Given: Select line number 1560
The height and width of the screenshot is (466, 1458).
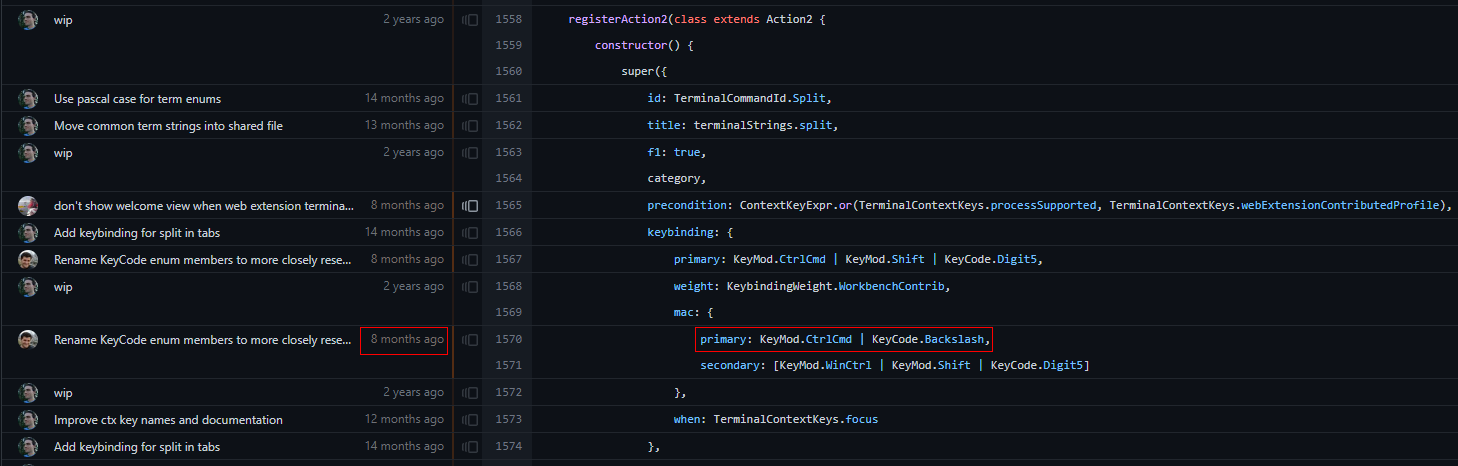Looking at the screenshot, I should pyautogui.click(x=509, y=72).
